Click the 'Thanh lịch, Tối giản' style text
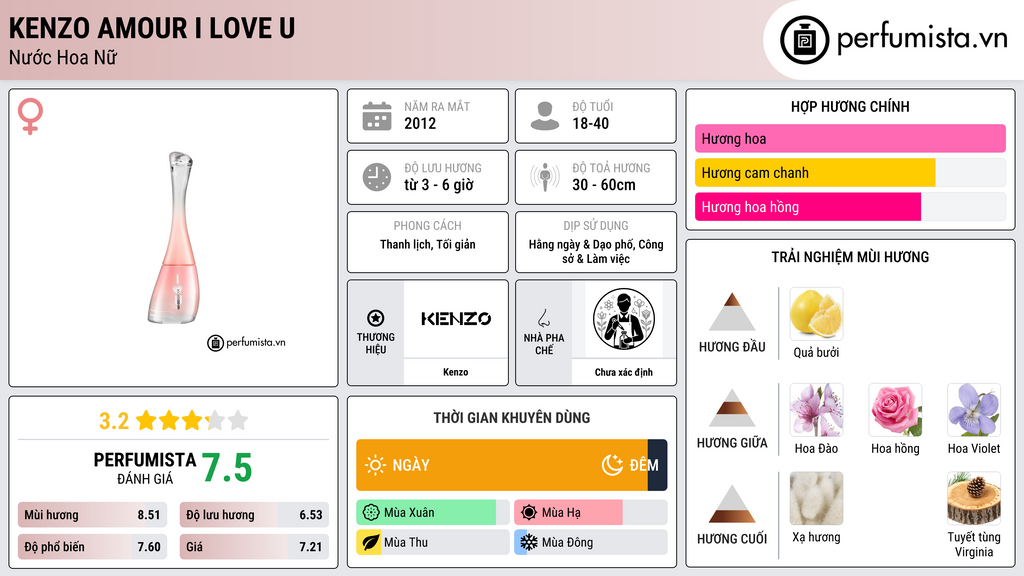Screen dimensions: 1024x576 point(428,244)
